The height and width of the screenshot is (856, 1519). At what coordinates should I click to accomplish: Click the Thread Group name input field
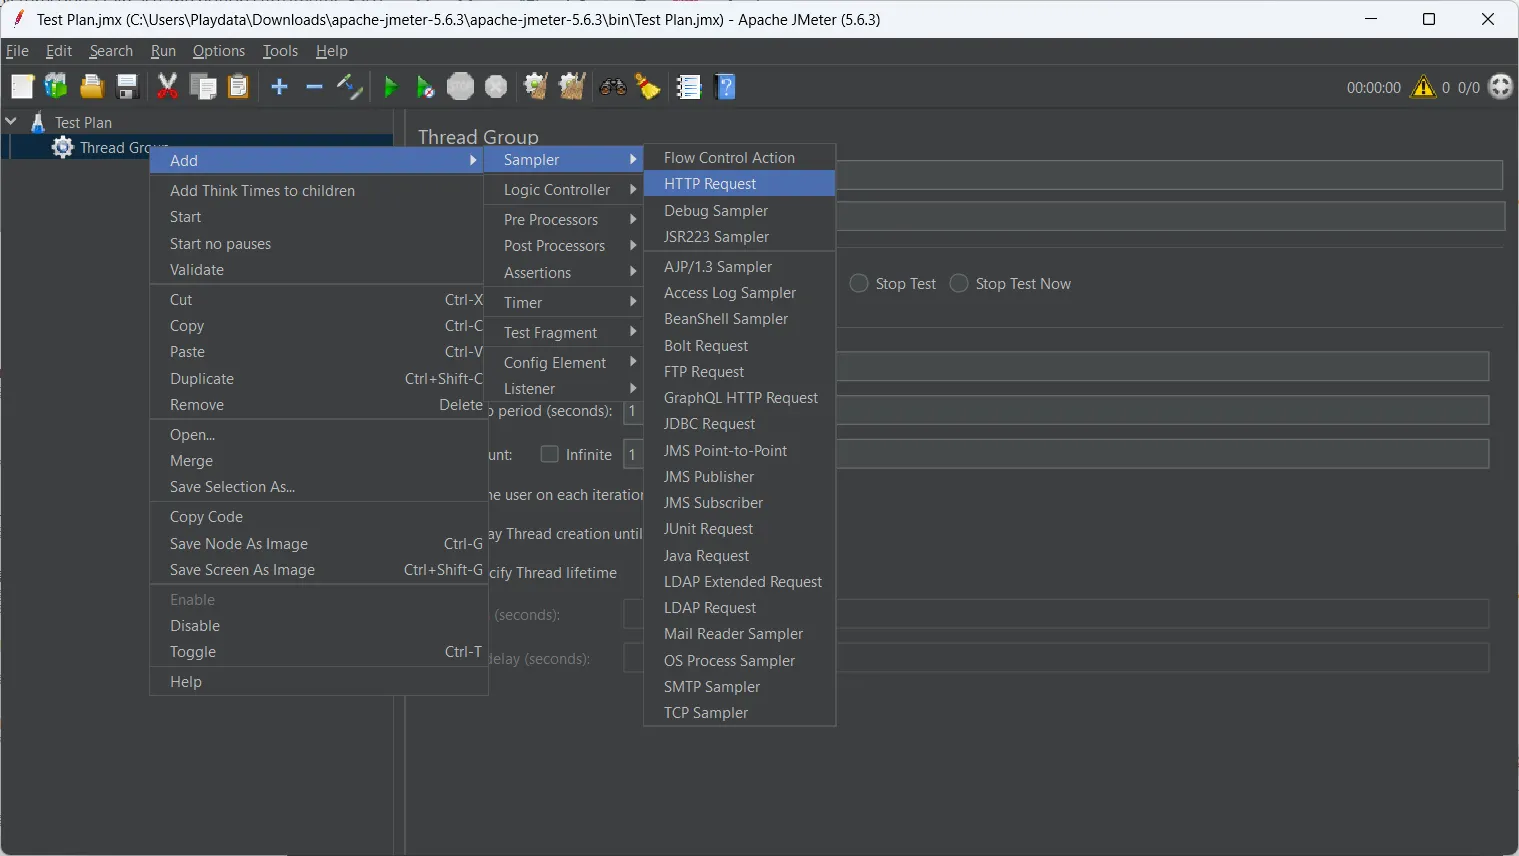click(1169, 175)
